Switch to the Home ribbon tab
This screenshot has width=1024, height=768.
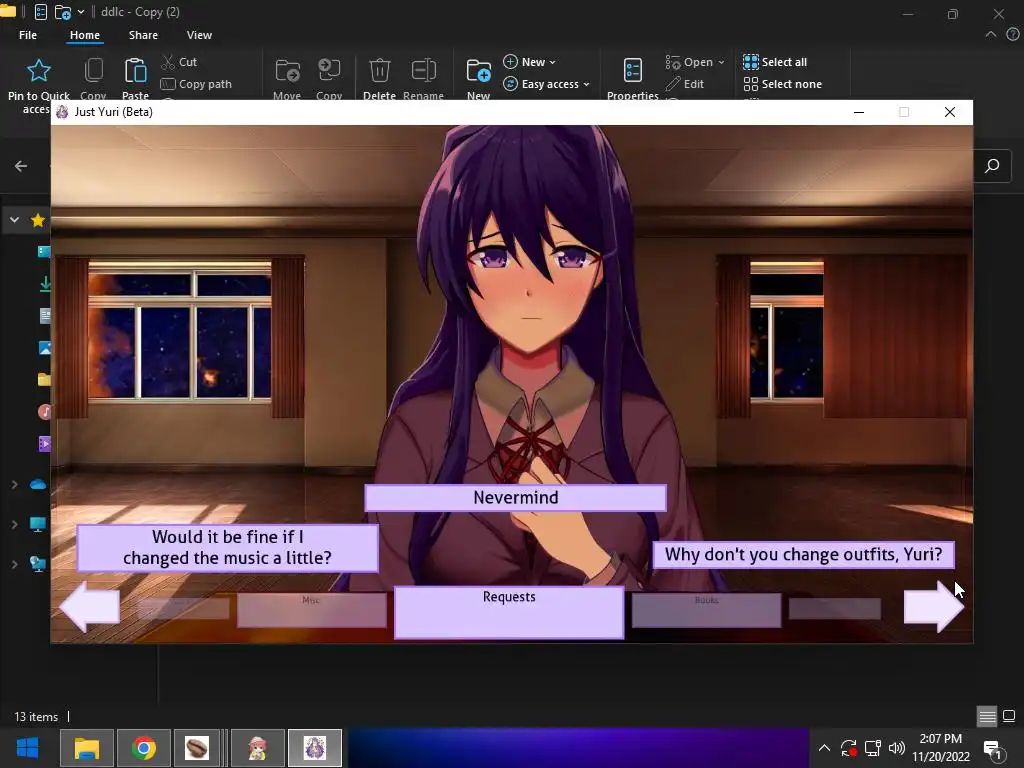coord(85,35)
